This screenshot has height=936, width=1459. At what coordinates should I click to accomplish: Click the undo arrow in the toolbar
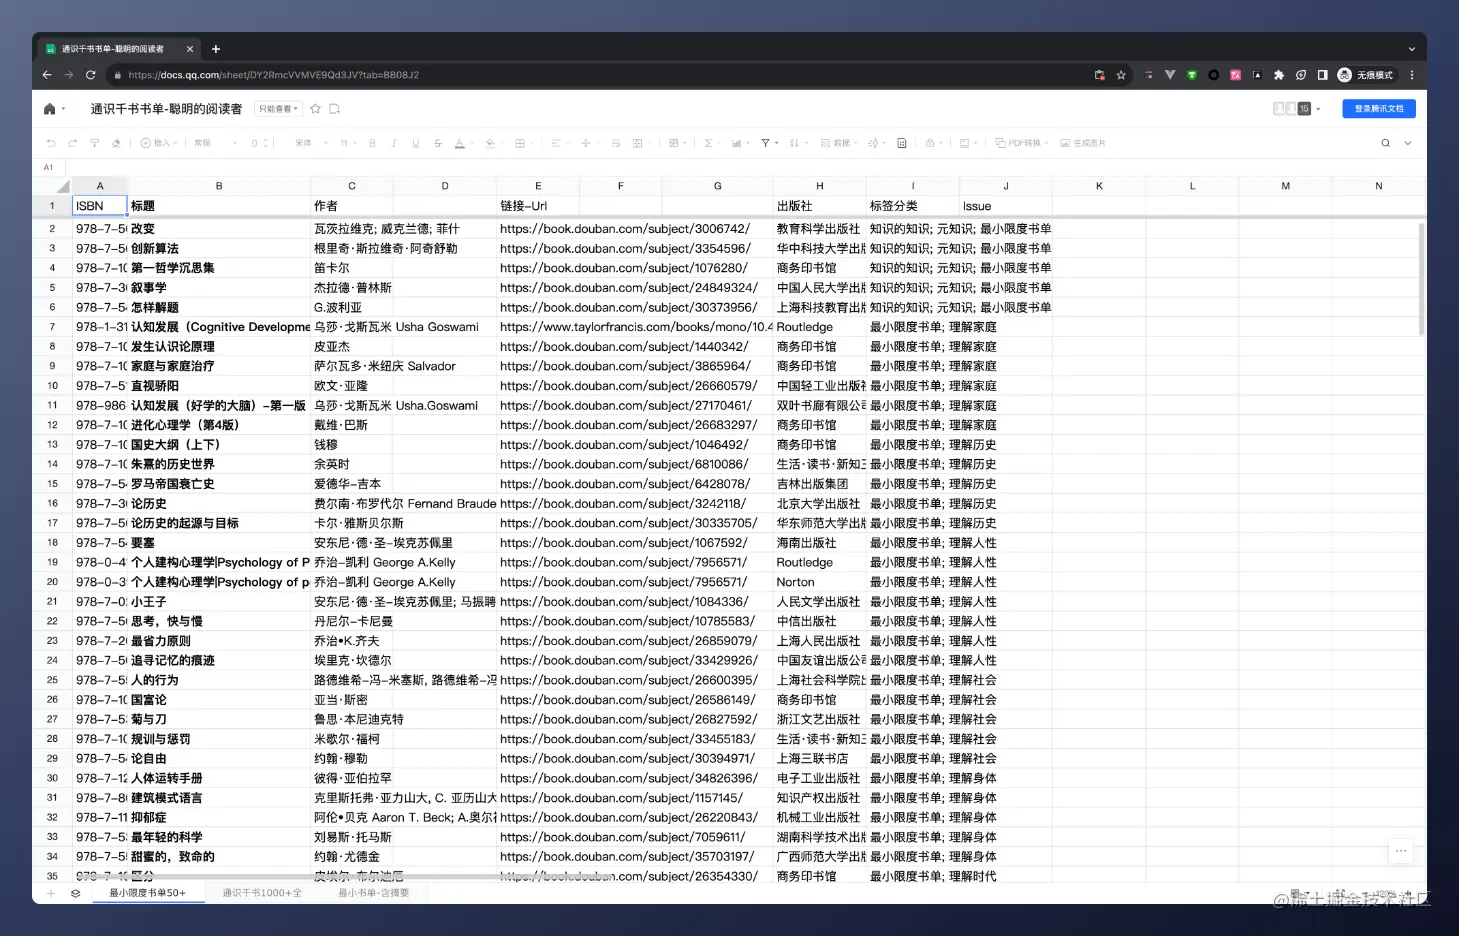pos(51,143)
